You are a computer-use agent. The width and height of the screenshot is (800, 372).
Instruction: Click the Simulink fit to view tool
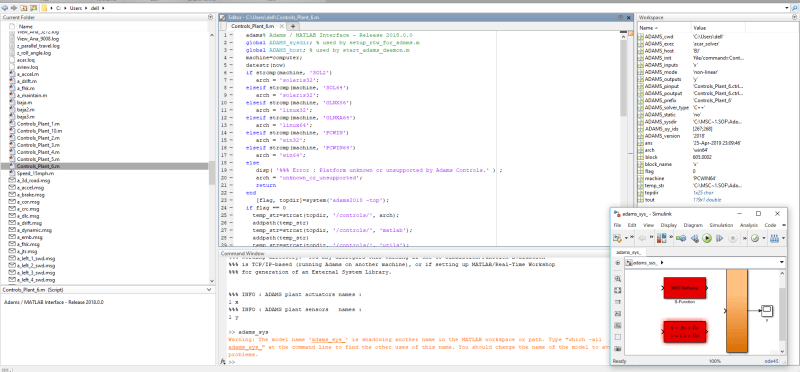(617, 290)
